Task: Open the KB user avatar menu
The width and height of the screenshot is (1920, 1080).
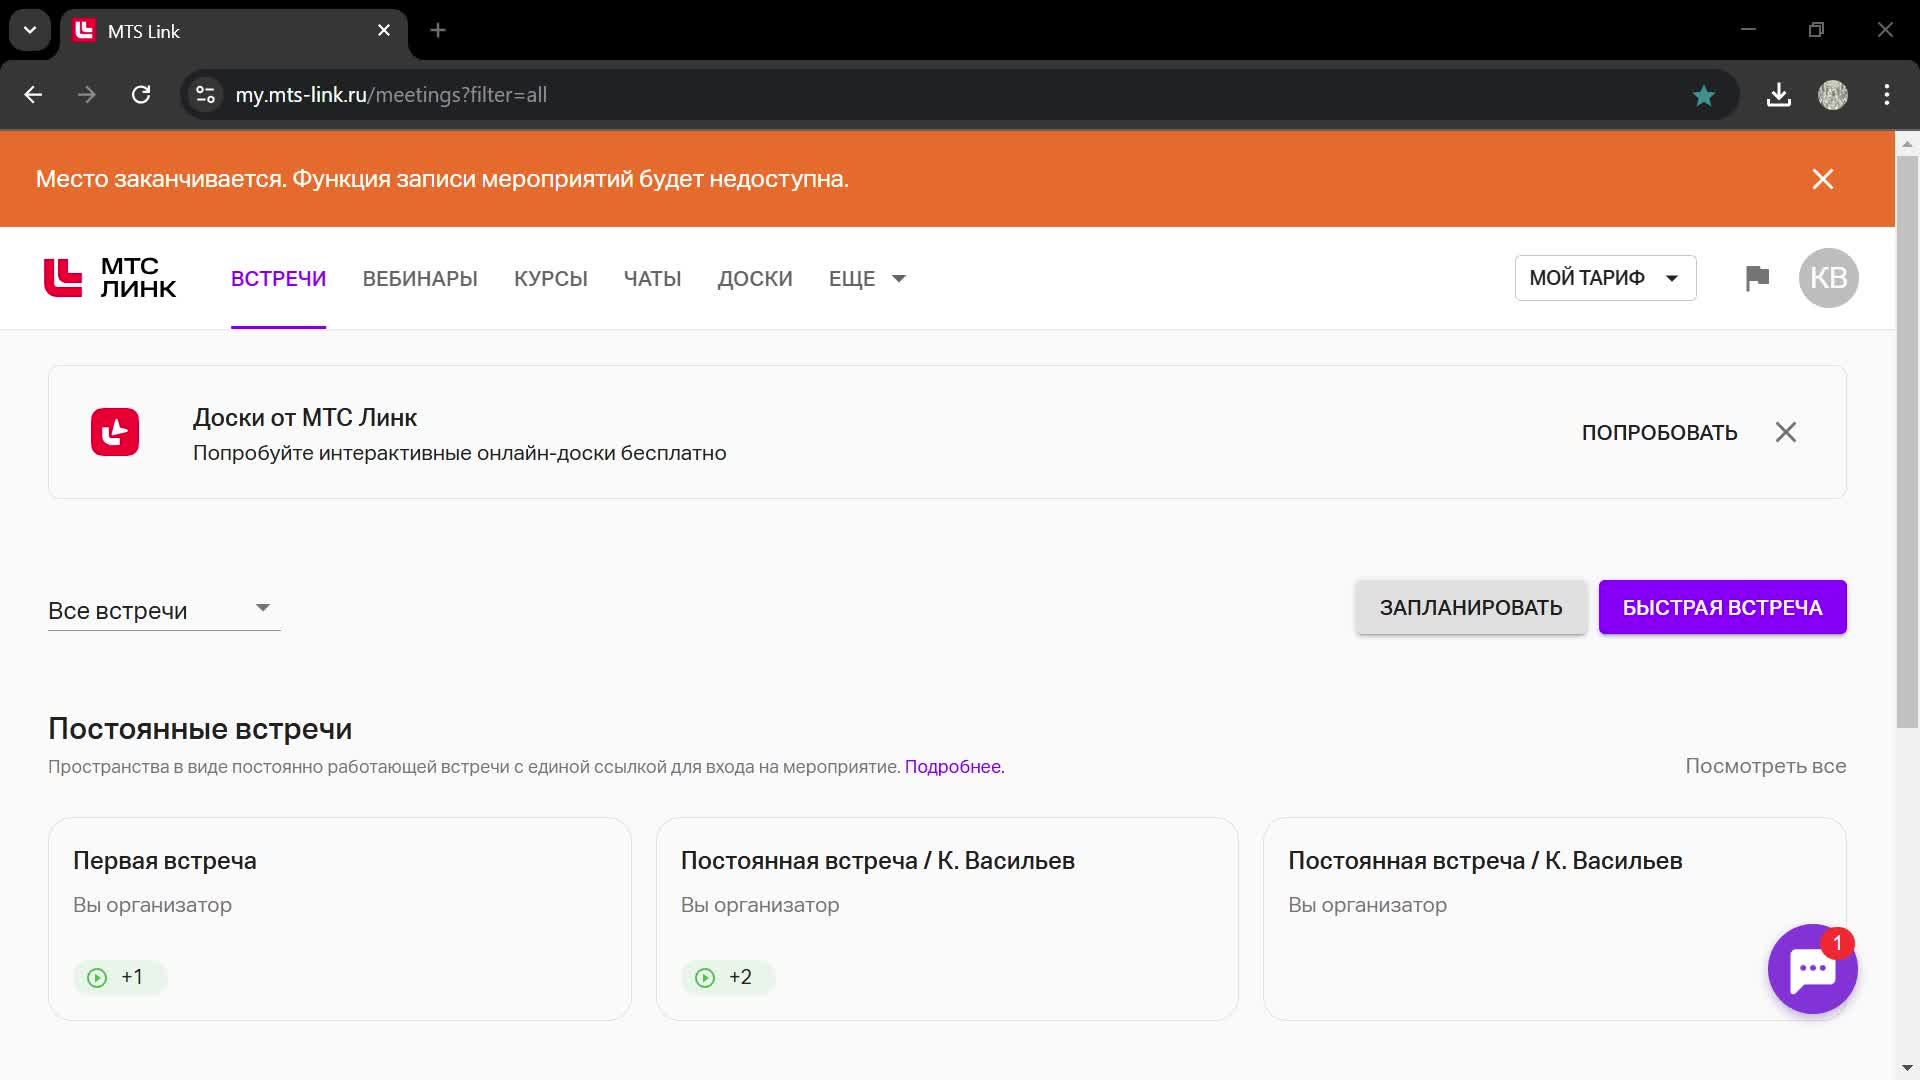Action: tap(1828, 278)
